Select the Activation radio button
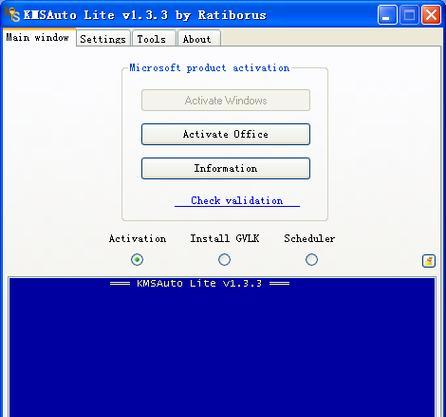Viewport: 446px width, 417px height. [137, 259]
